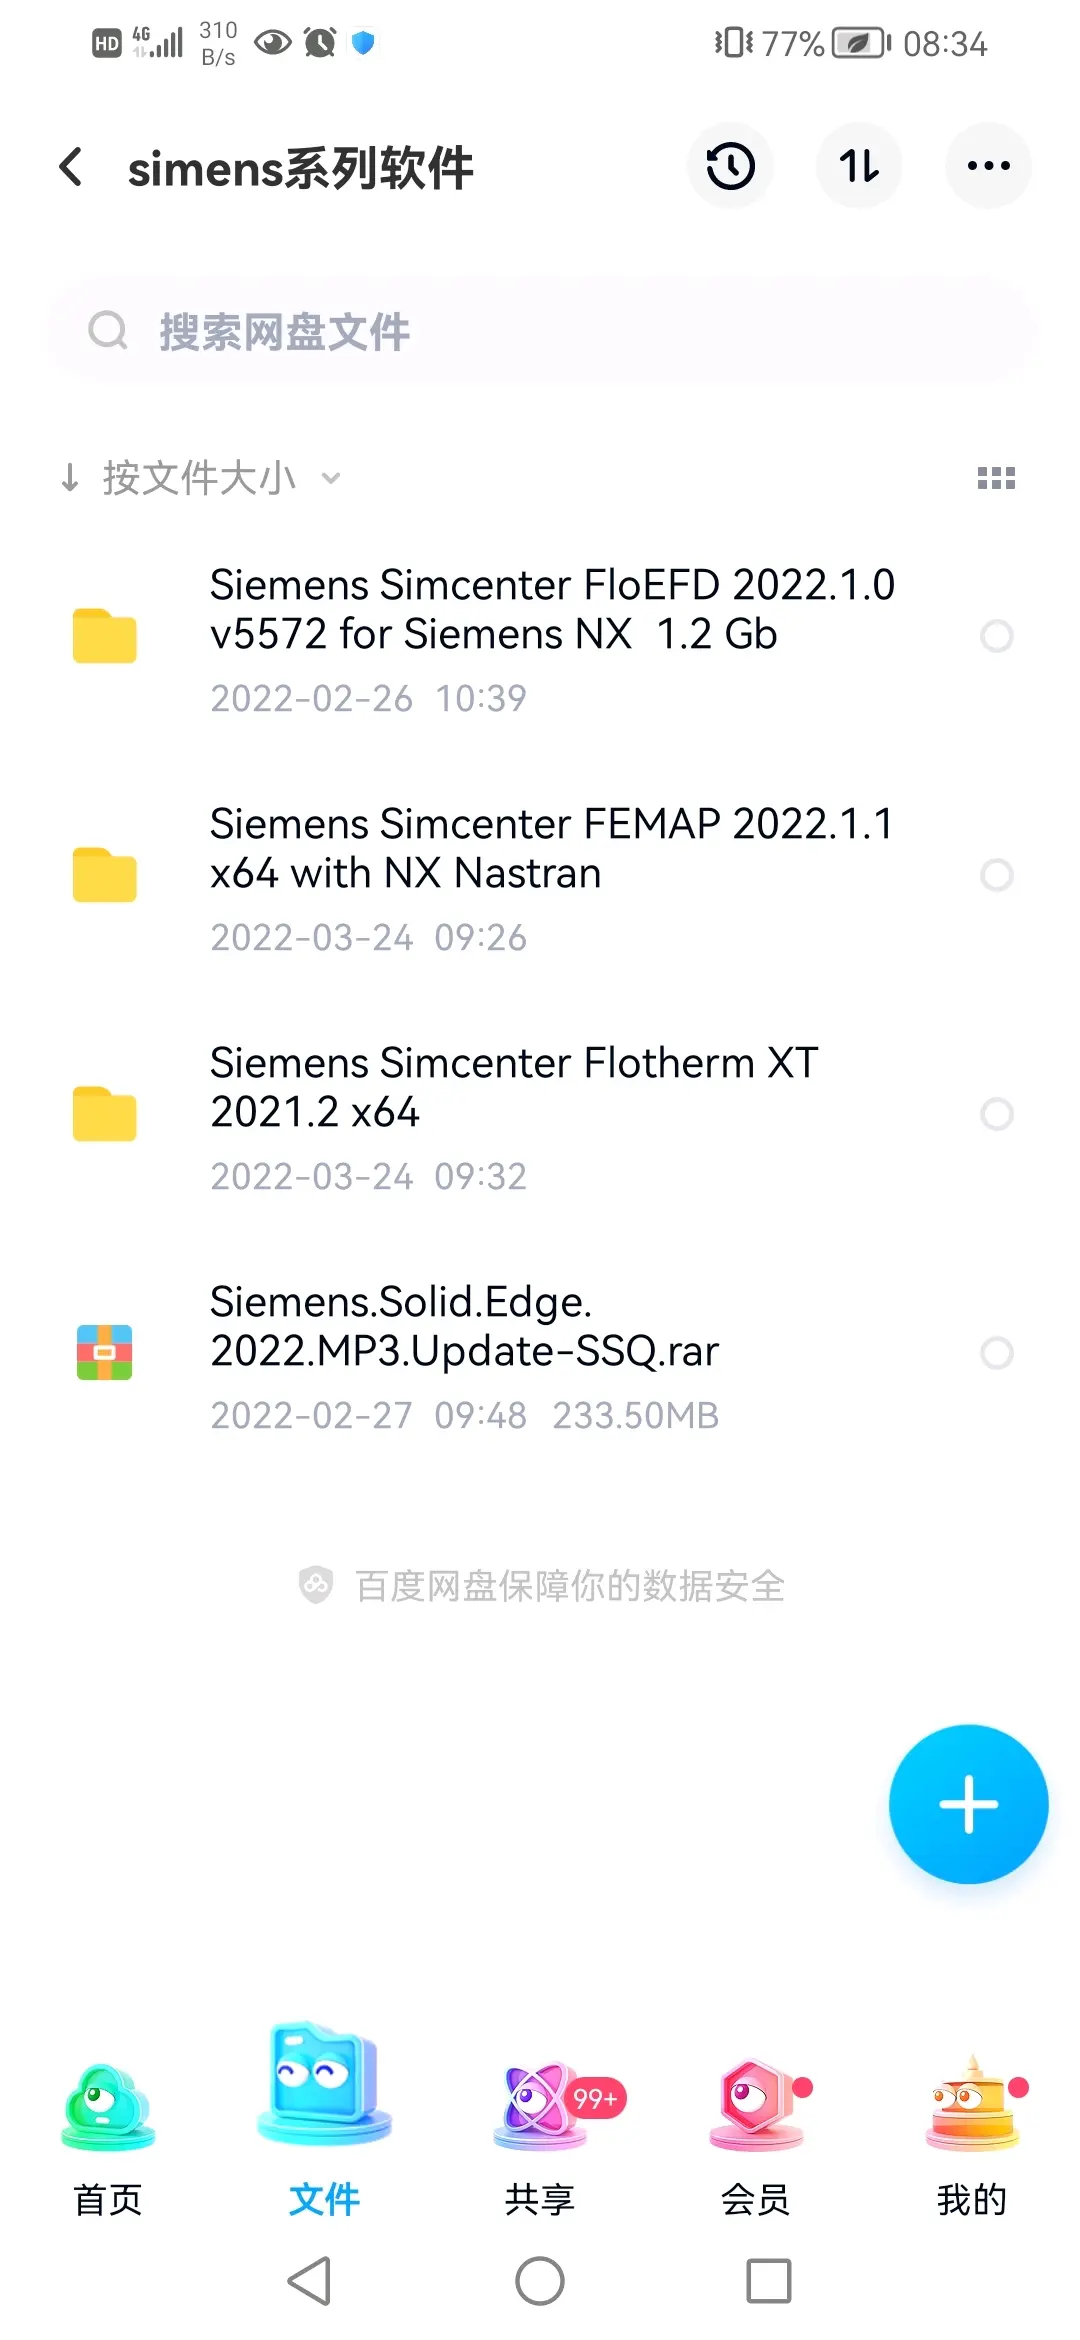Image resolution: width=1080 pixels, height=2340 pixels.
Task: Open the 我的 profile tab
Action: [x=972, y=2137]
